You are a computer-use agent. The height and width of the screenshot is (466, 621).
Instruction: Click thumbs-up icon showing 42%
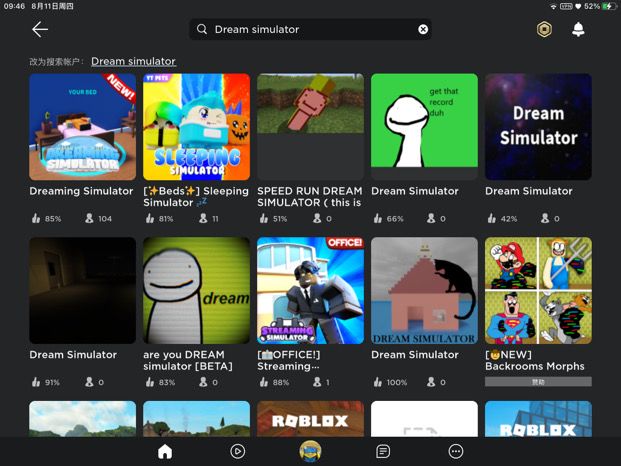coord(492,218)
